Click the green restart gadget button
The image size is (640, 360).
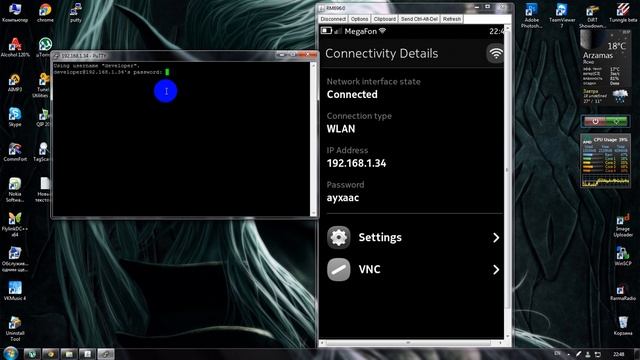(616, 121)
